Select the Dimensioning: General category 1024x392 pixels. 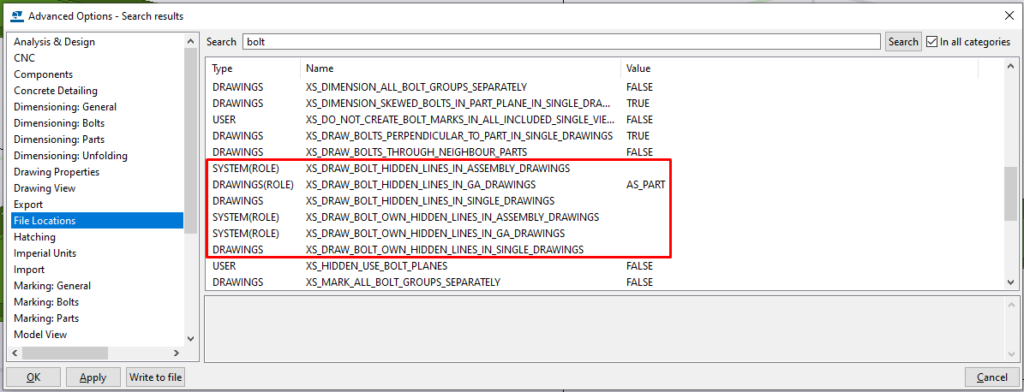point(65,106)
